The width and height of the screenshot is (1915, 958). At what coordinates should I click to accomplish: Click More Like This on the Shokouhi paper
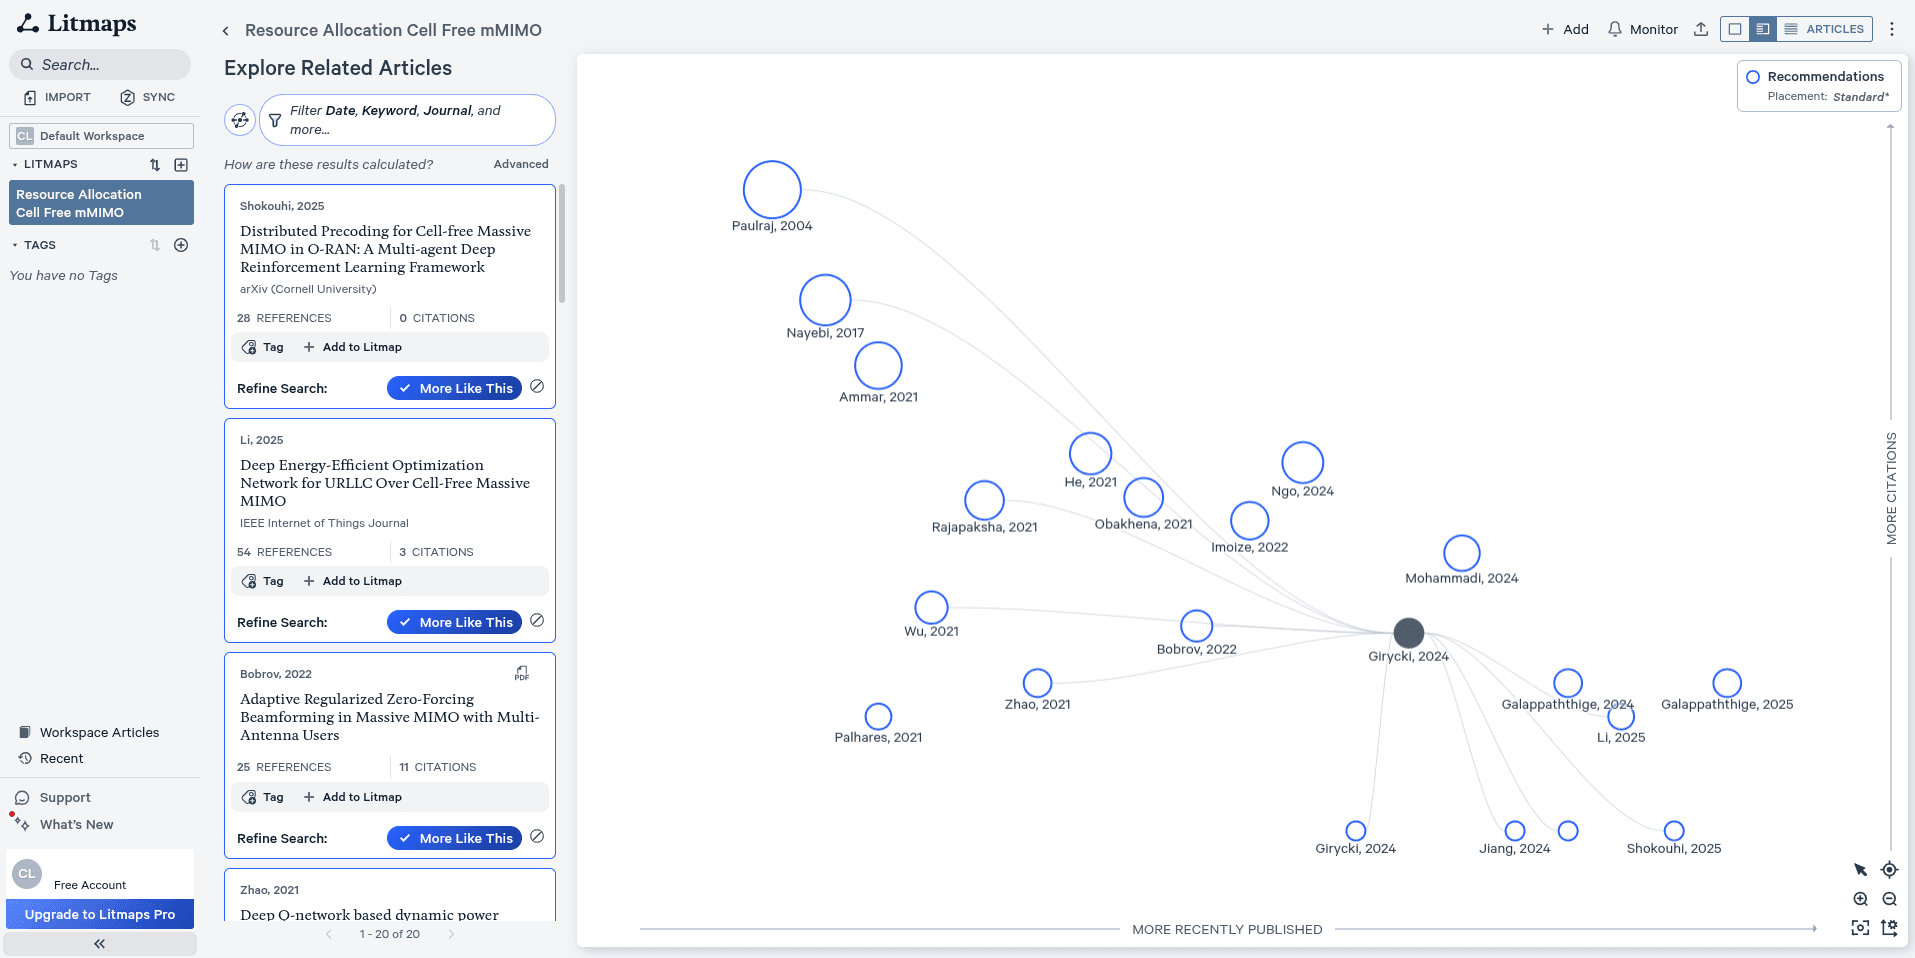pyautogui.click(x=454, y=388)
